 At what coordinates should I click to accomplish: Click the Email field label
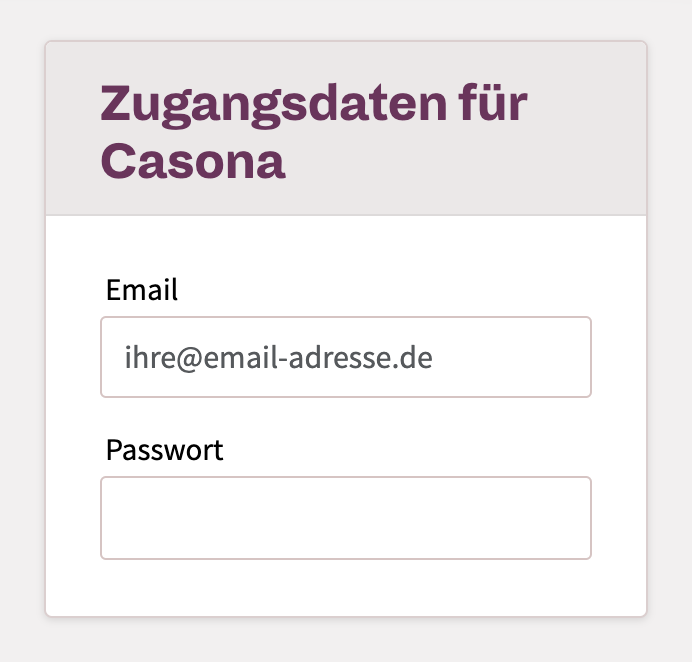142,290
